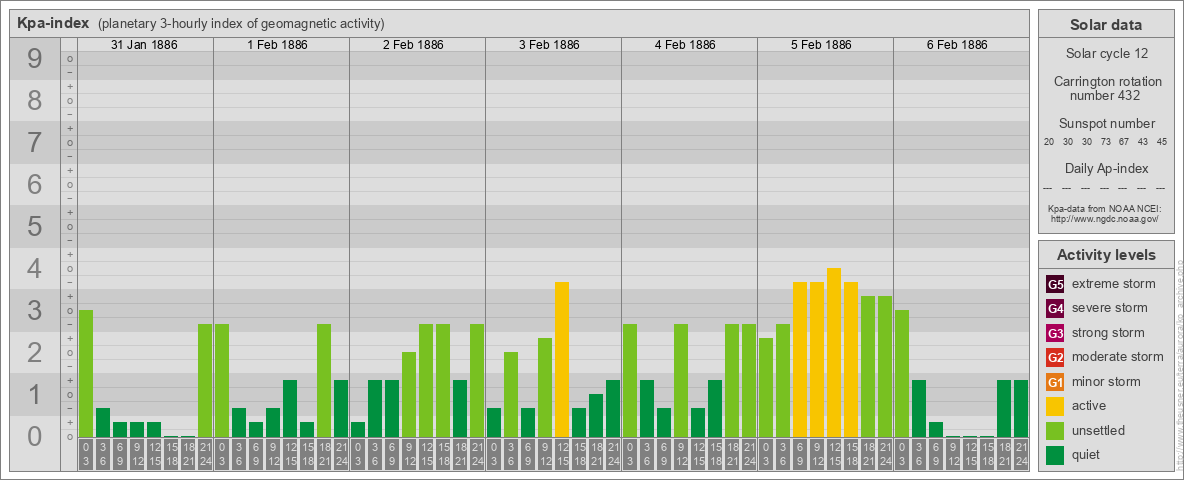Click the yellow 'active' legend swatch
Image resolution: width=1184 pixels, height=480 pixels.
[x=1055, y=406]
